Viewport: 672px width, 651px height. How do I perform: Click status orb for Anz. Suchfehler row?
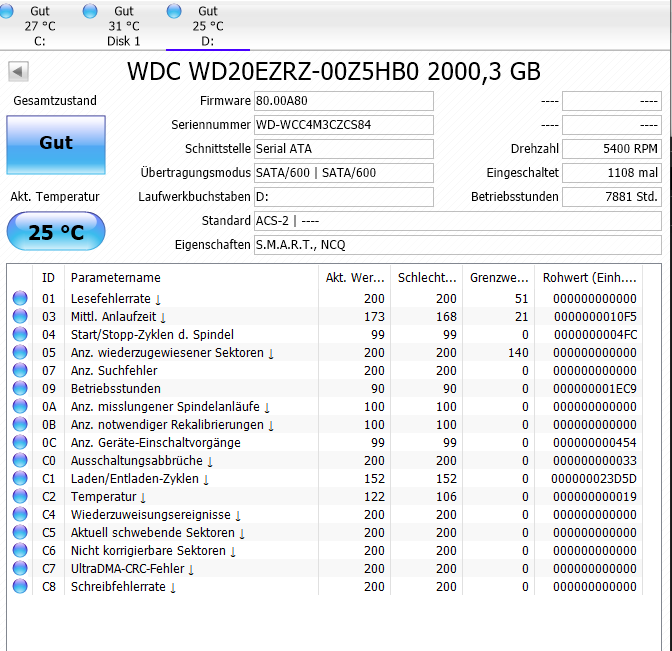point(20,370)
